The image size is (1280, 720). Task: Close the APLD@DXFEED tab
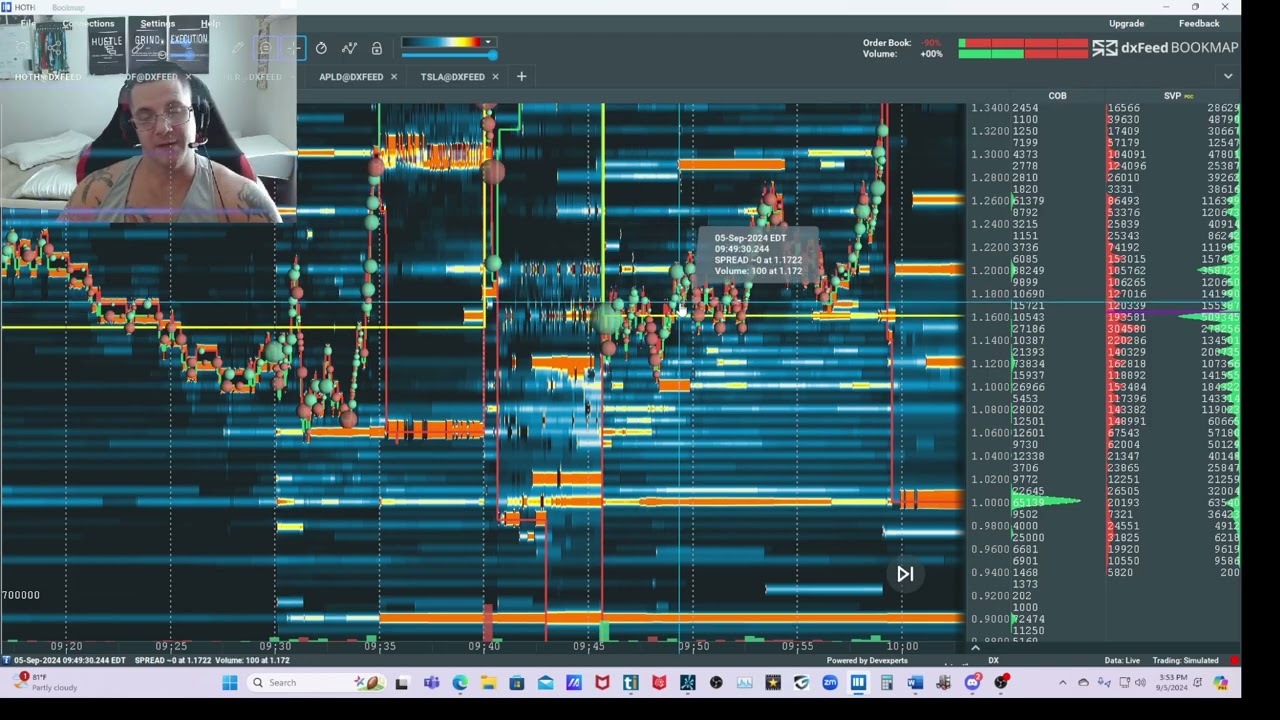point(394,77)
